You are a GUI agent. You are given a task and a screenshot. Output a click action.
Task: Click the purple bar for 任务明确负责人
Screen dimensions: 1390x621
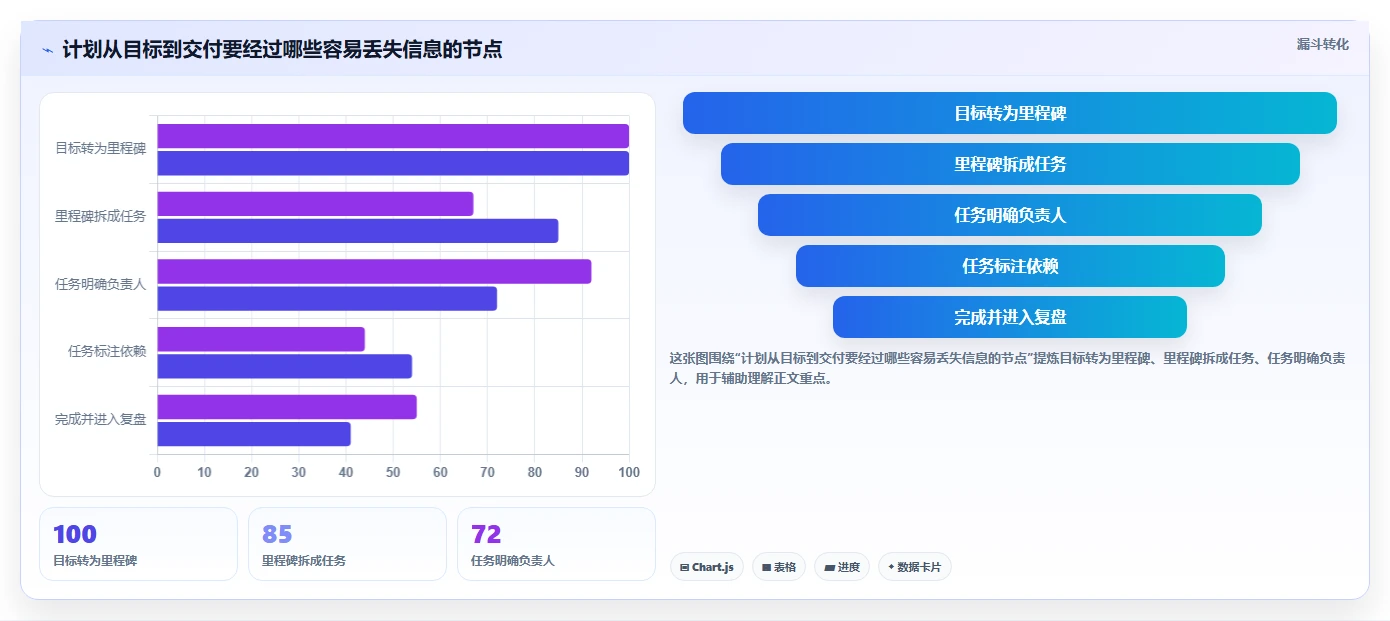[x=374, y=272]
